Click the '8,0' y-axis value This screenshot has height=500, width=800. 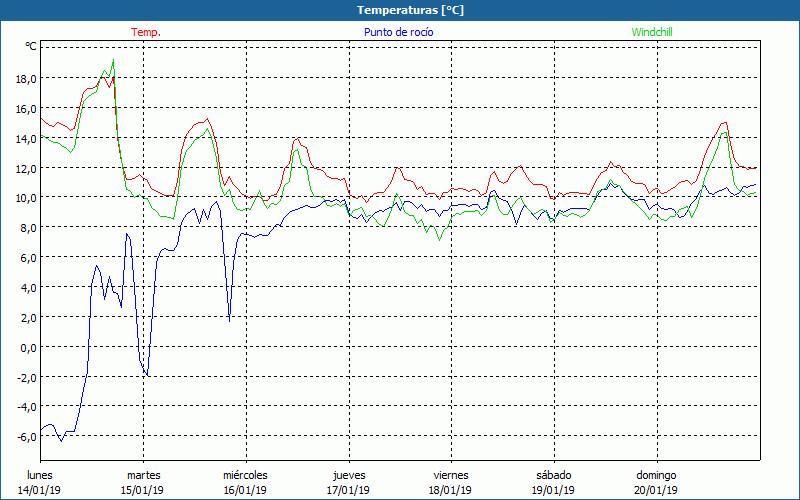click(x=29, y=228)
